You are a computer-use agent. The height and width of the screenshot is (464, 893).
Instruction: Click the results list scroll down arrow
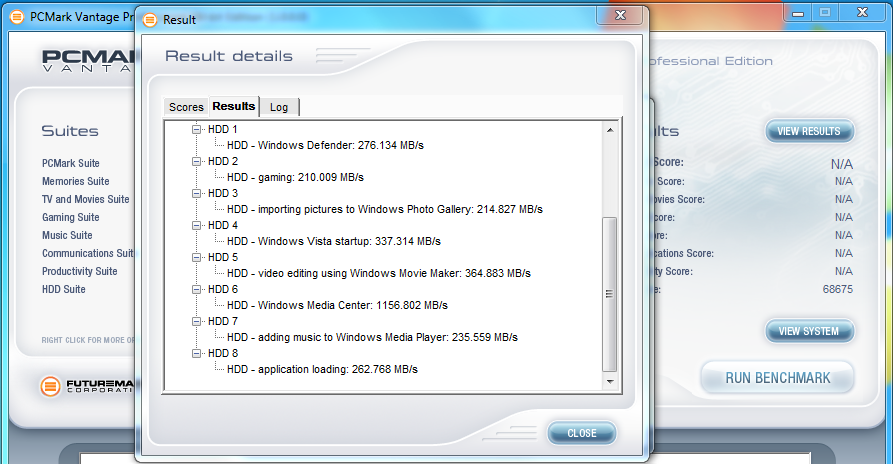click(610, 381)
